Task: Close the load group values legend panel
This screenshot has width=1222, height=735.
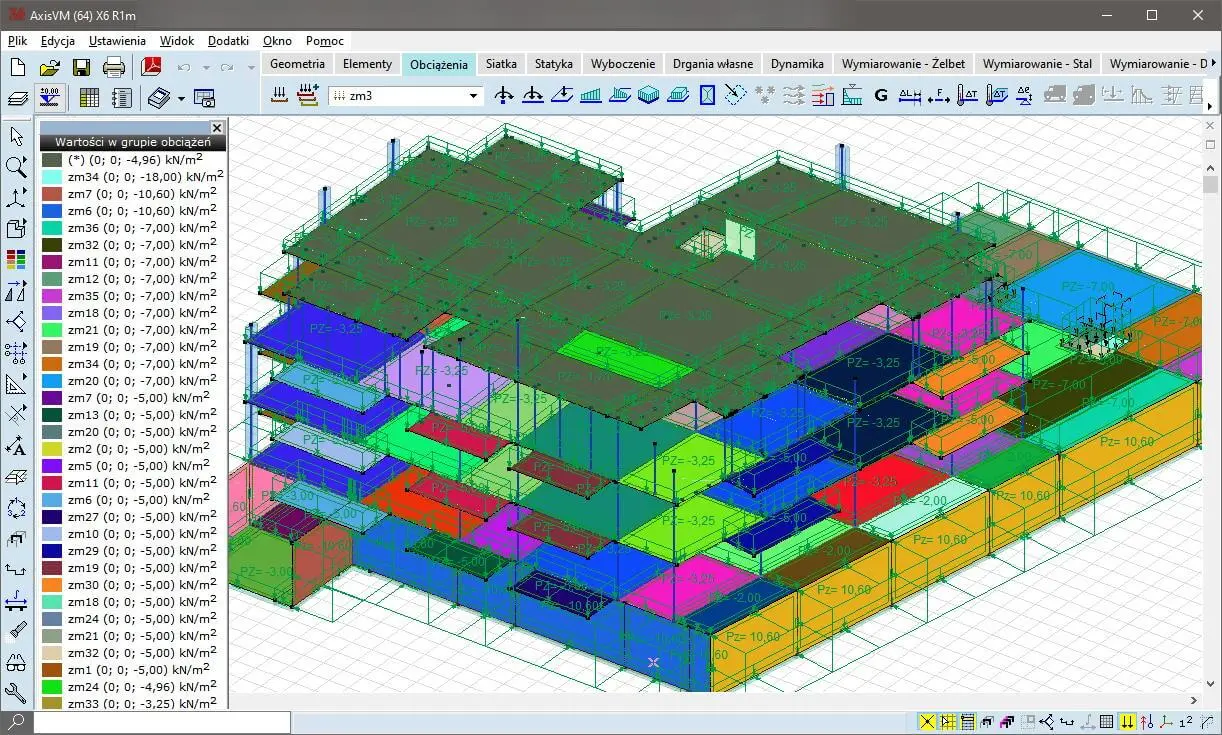Action: (x=217, y=128)
